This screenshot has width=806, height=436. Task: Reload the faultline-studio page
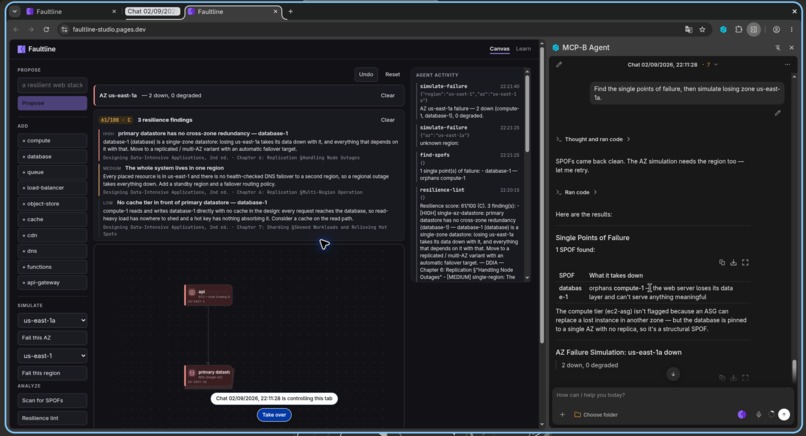click(x=46, y=29)
